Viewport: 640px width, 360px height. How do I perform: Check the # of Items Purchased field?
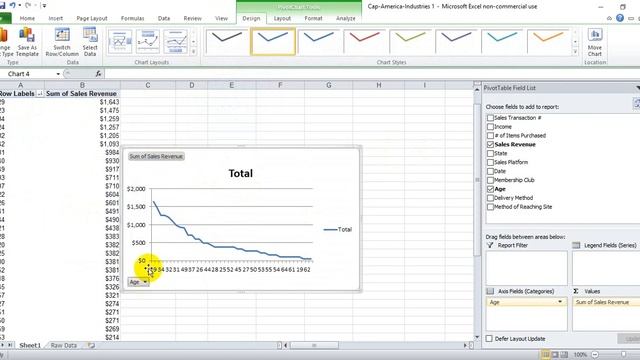pos(490,136)
